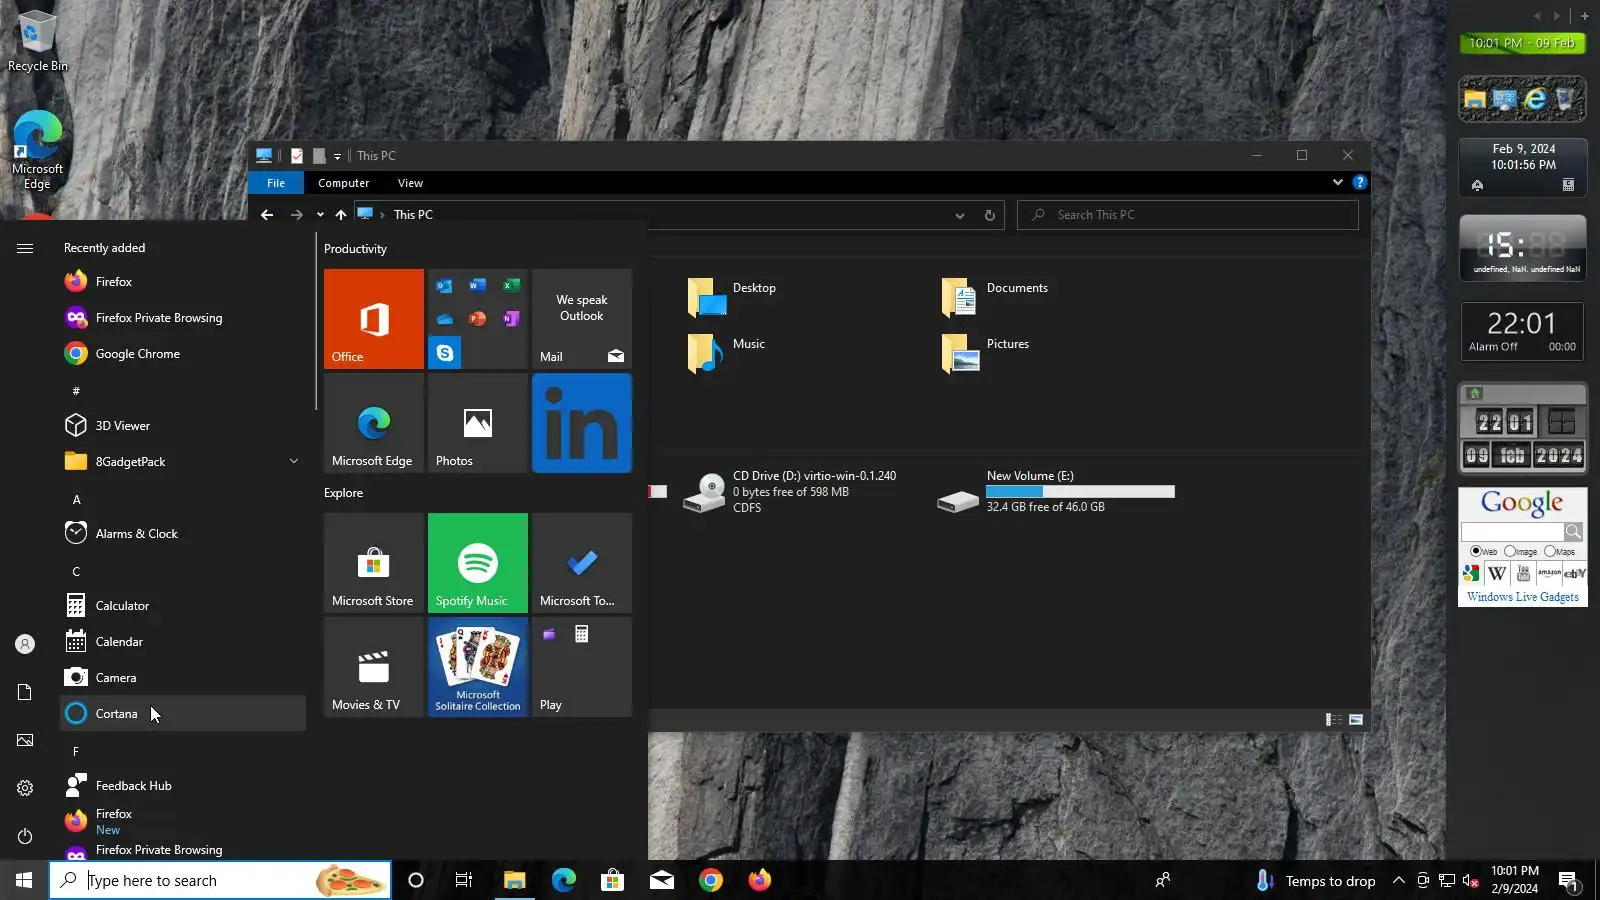Open the address bar history dropdown
Viewport: 1600px width, 900px height.
960,215
